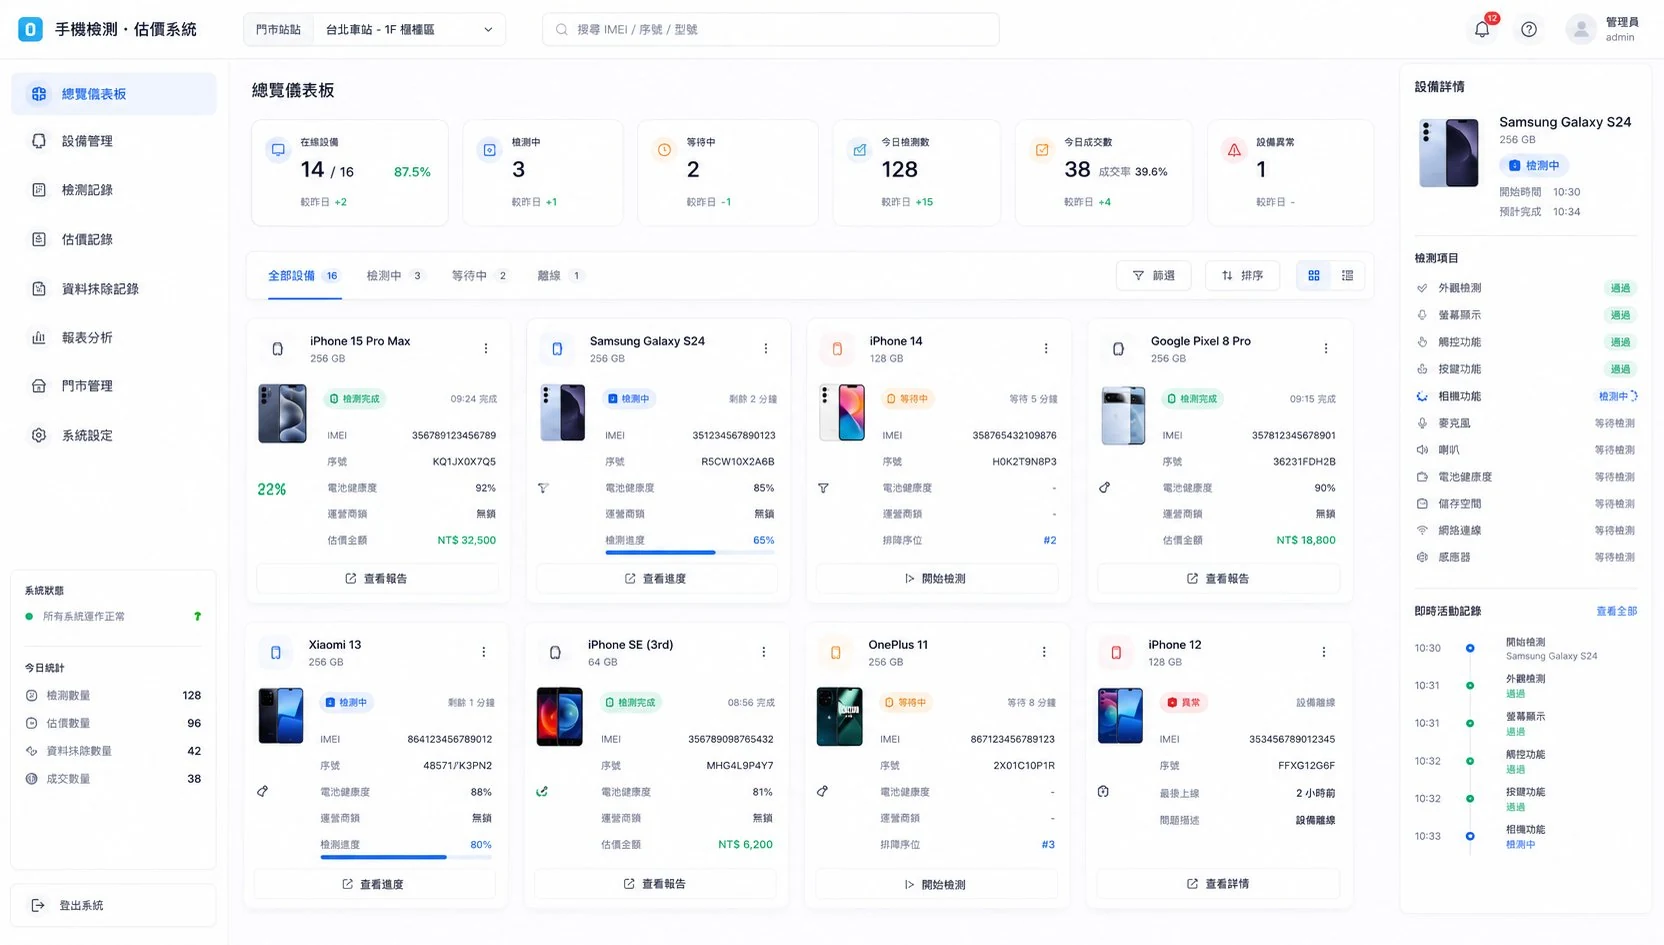Screen dimensions: 1664x945
Task: Click the 喇叭 speaker icon
Action: coord(1422,450)
